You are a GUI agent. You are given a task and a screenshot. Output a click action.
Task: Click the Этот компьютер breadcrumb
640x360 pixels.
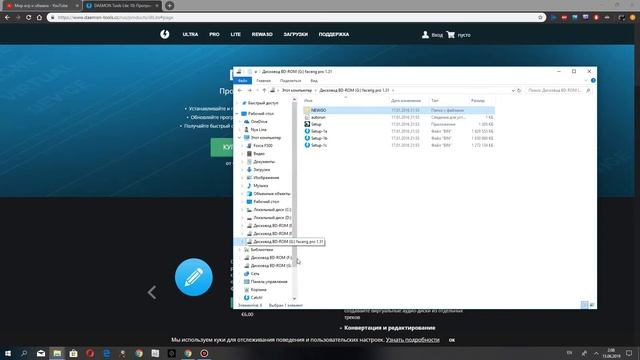click(x=297, y=90)
